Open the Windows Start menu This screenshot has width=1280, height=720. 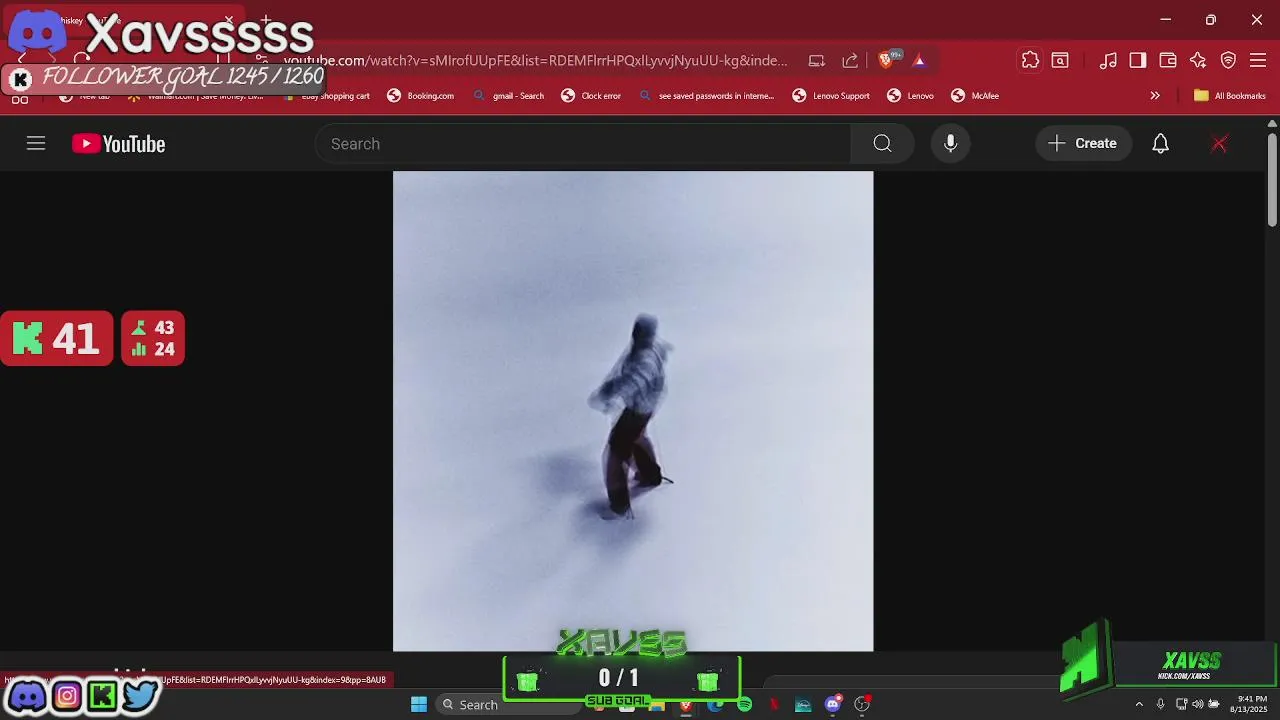click(419, 705)
